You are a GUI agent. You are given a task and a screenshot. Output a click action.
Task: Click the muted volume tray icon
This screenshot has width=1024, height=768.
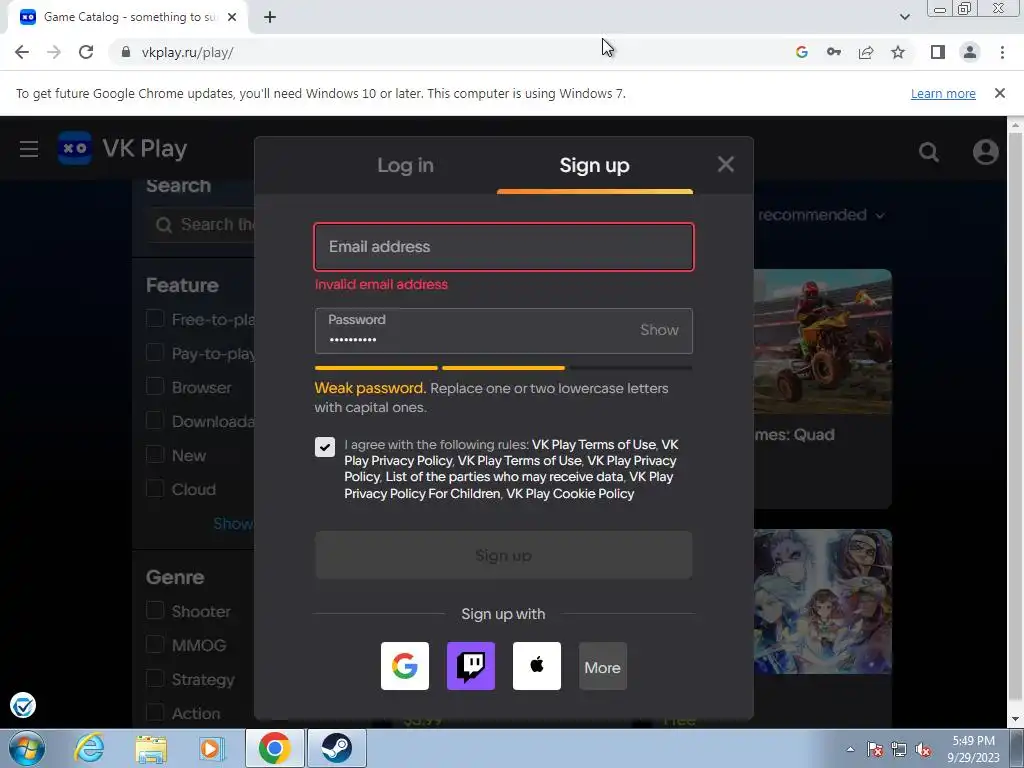pos(923,749)
